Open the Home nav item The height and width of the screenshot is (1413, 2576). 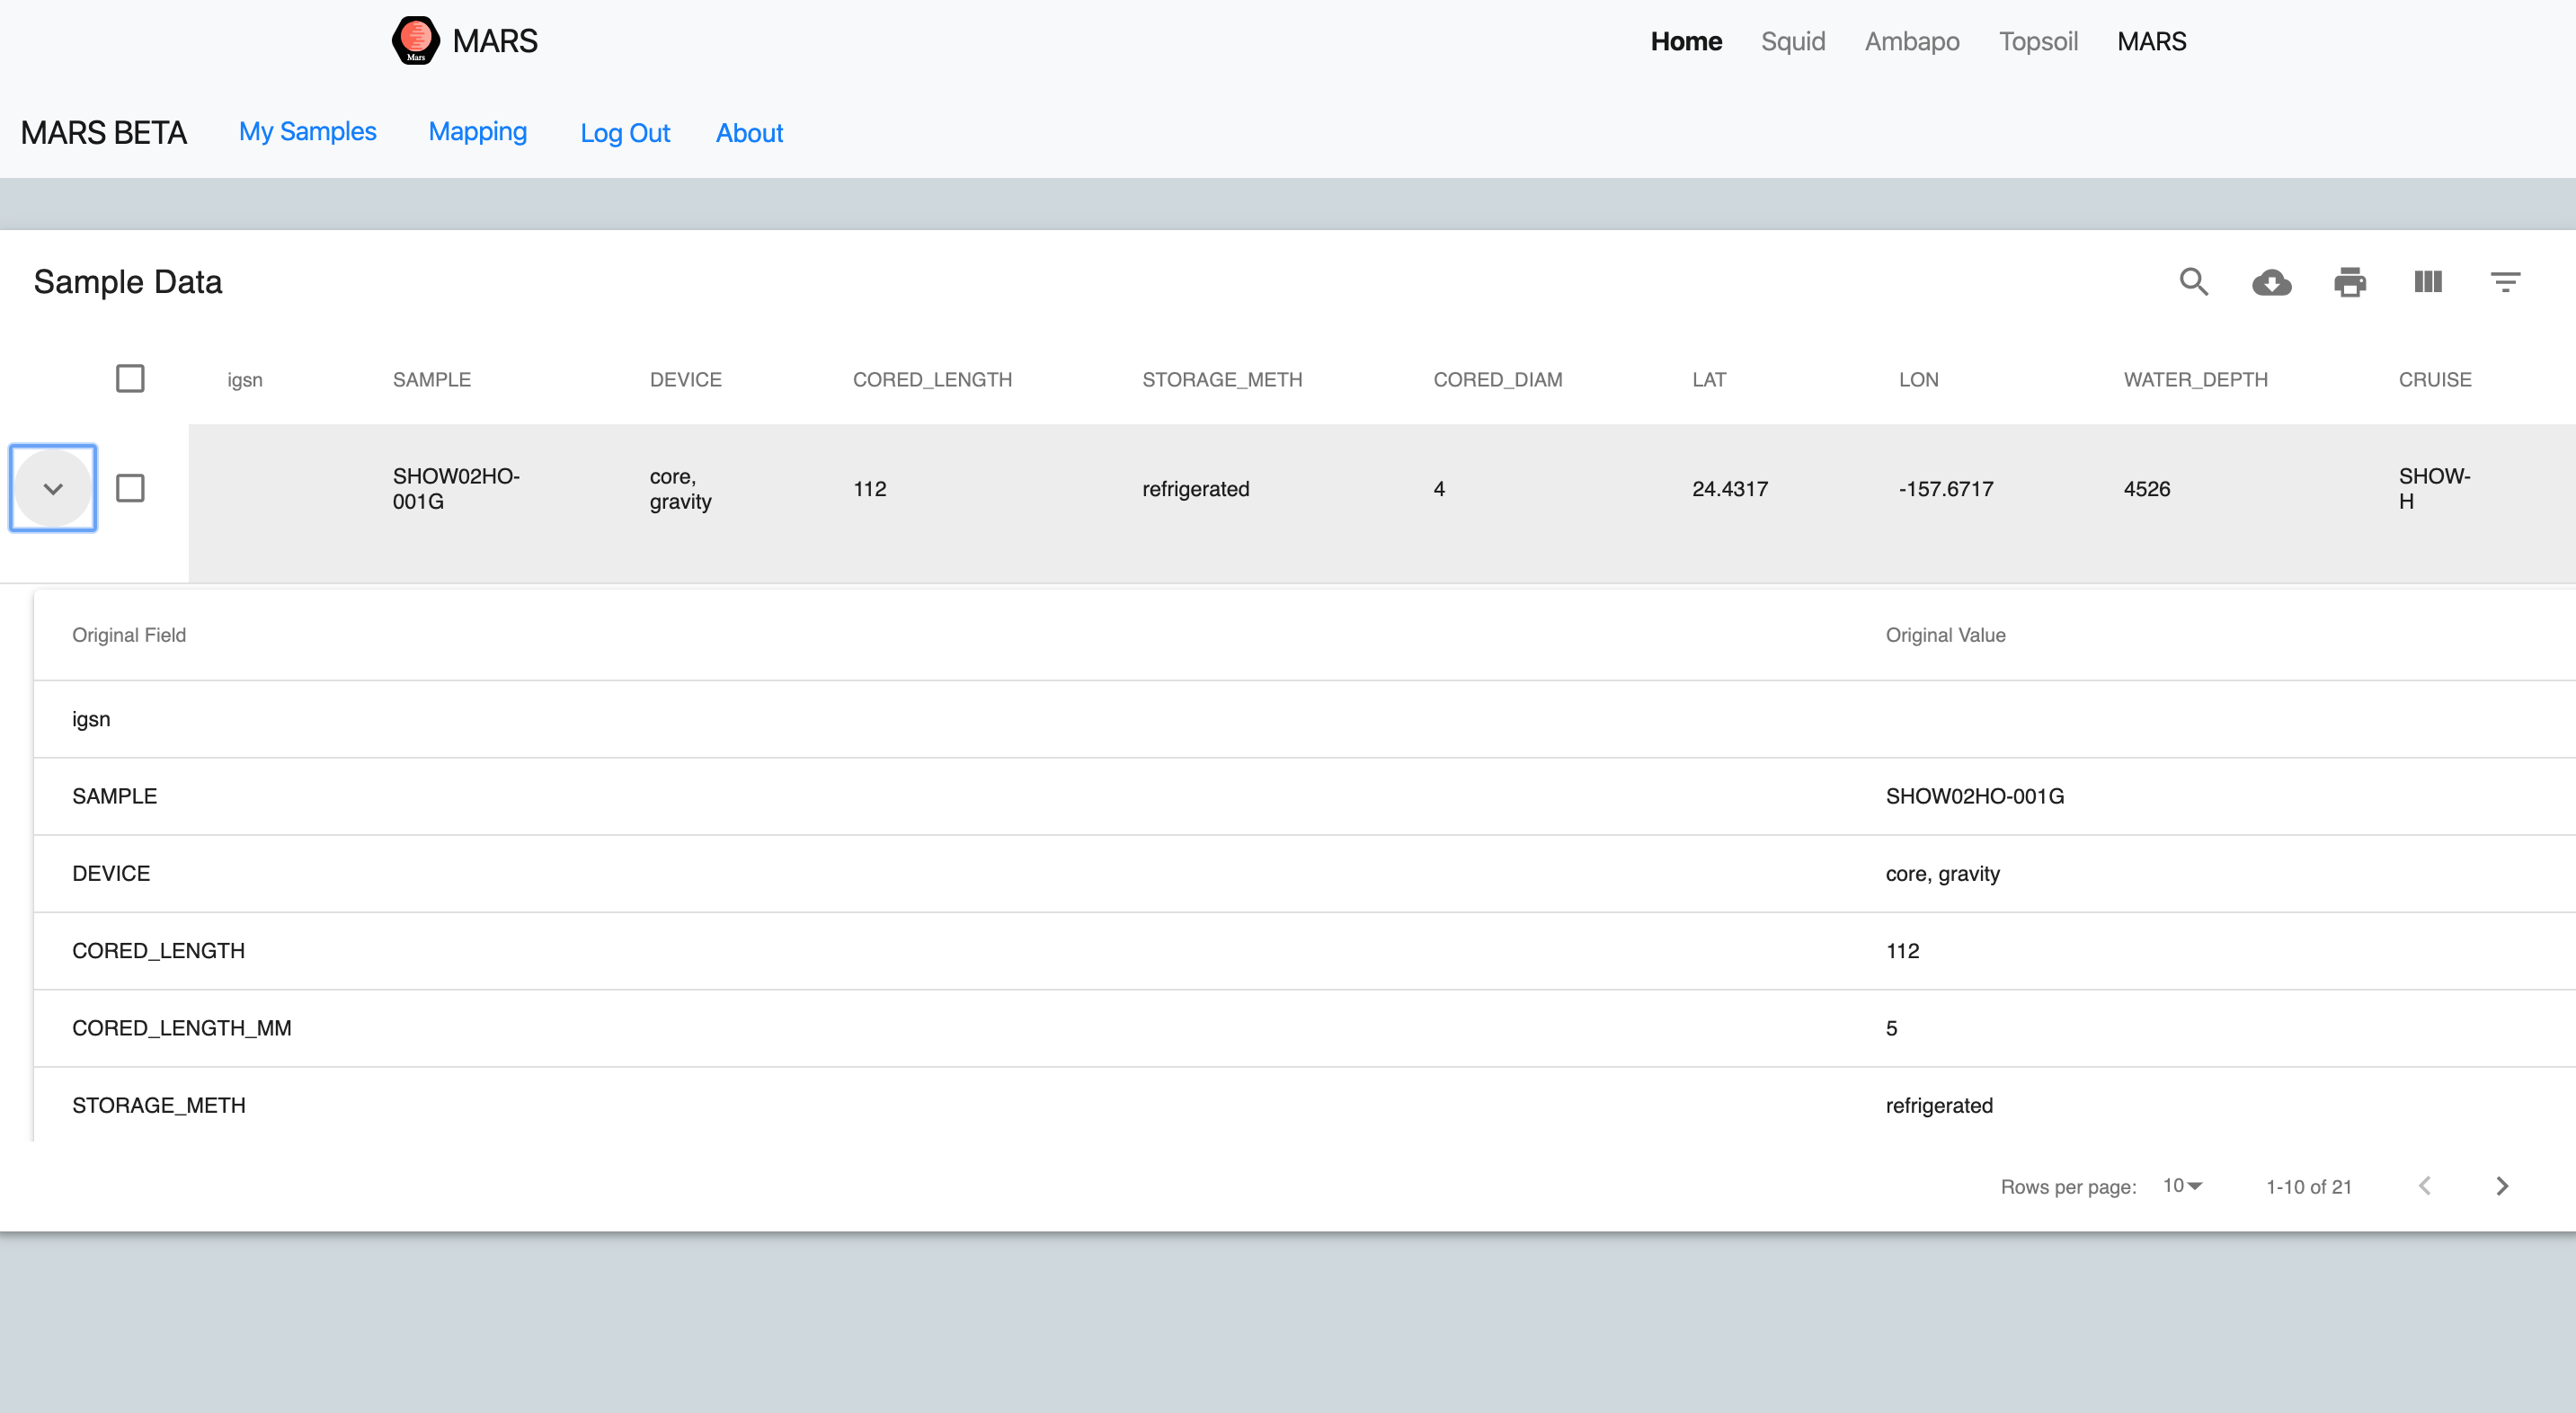pyautogui.click(x=1686, y=41)
